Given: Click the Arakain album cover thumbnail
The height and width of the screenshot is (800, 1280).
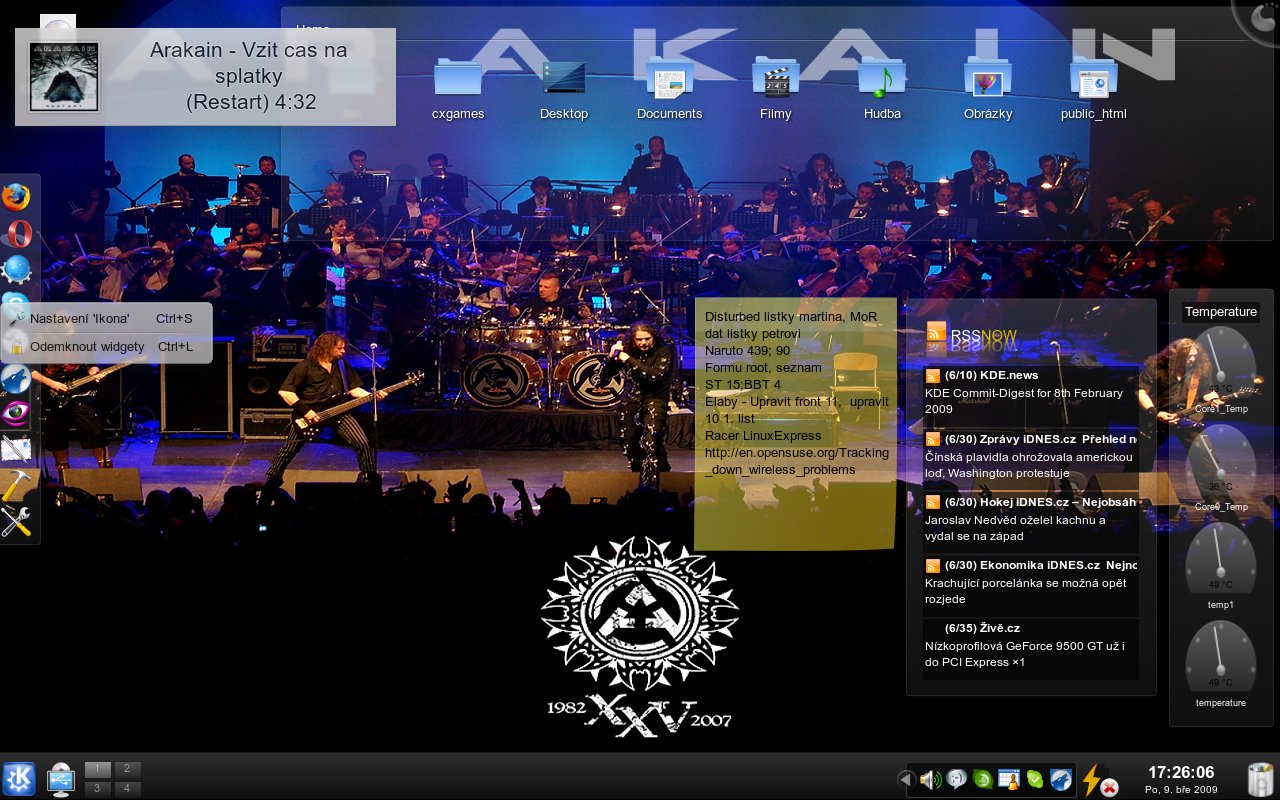Looking at the screenshot, I should (64, 76).
